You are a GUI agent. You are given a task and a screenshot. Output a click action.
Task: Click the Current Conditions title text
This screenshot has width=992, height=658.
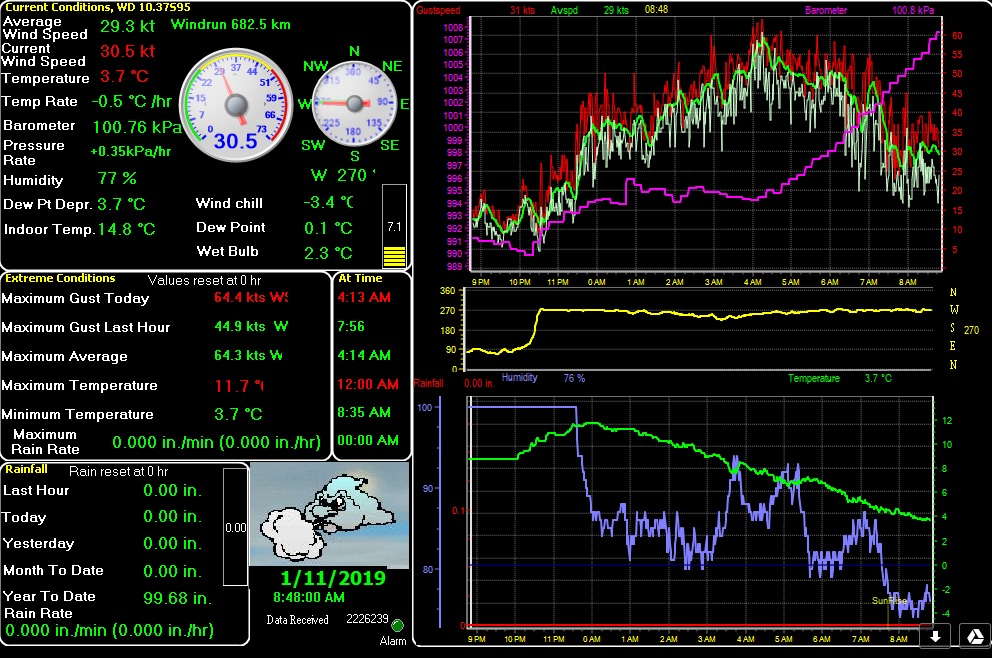click(97, 7)
